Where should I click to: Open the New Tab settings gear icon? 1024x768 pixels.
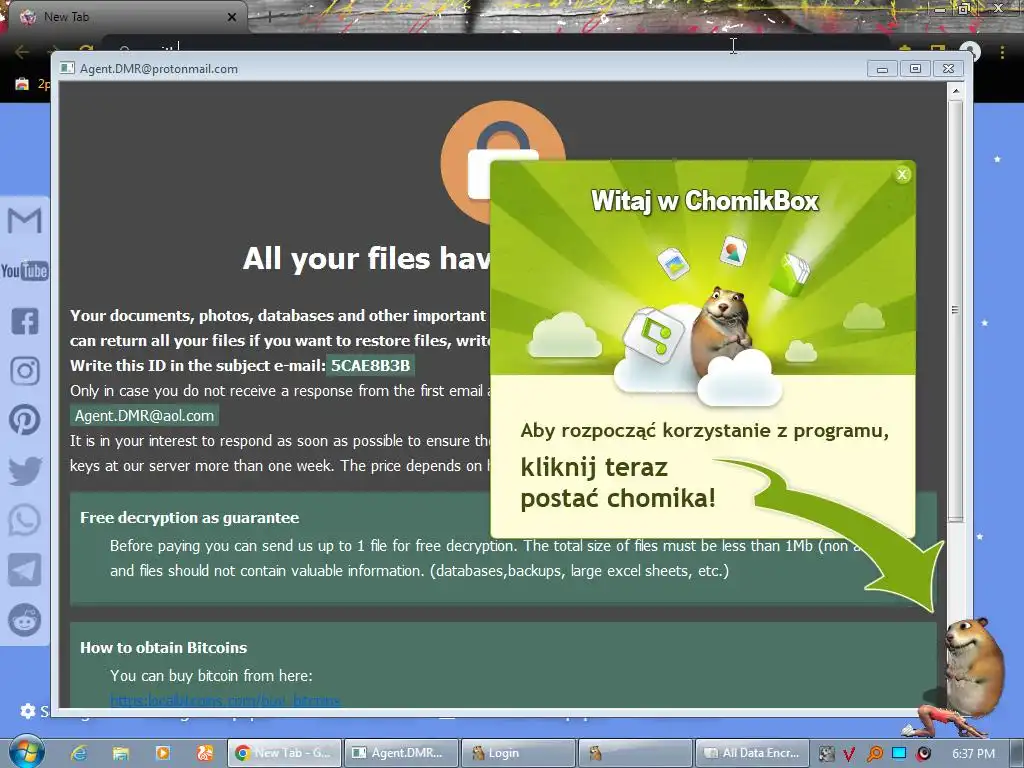27,711
